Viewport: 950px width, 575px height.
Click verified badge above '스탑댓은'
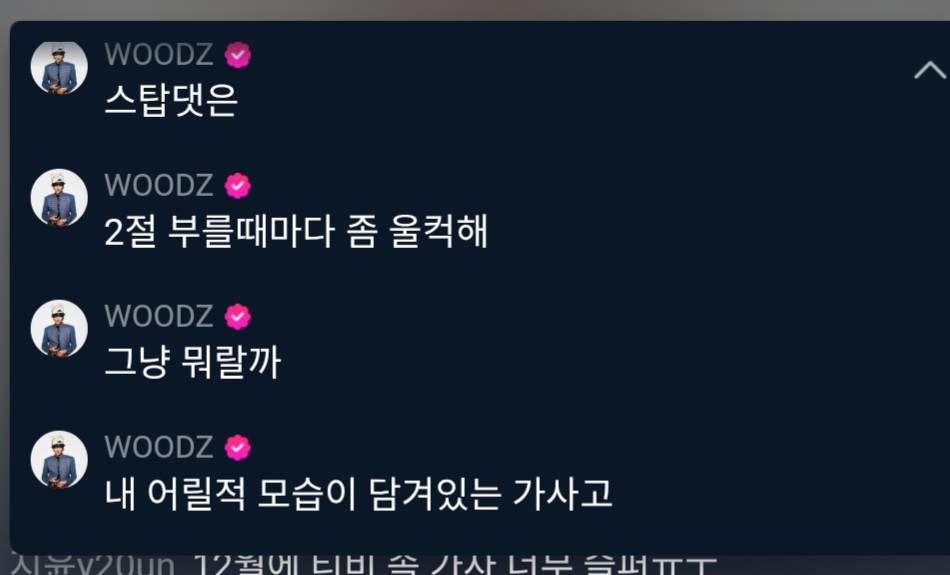point(238,55)
